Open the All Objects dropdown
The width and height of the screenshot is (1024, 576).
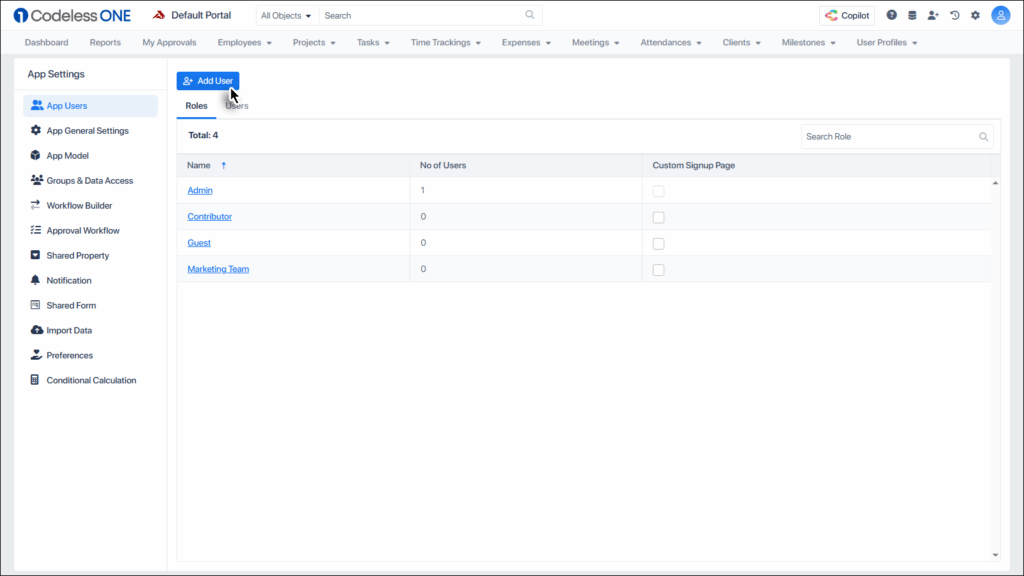pos(286,15)
